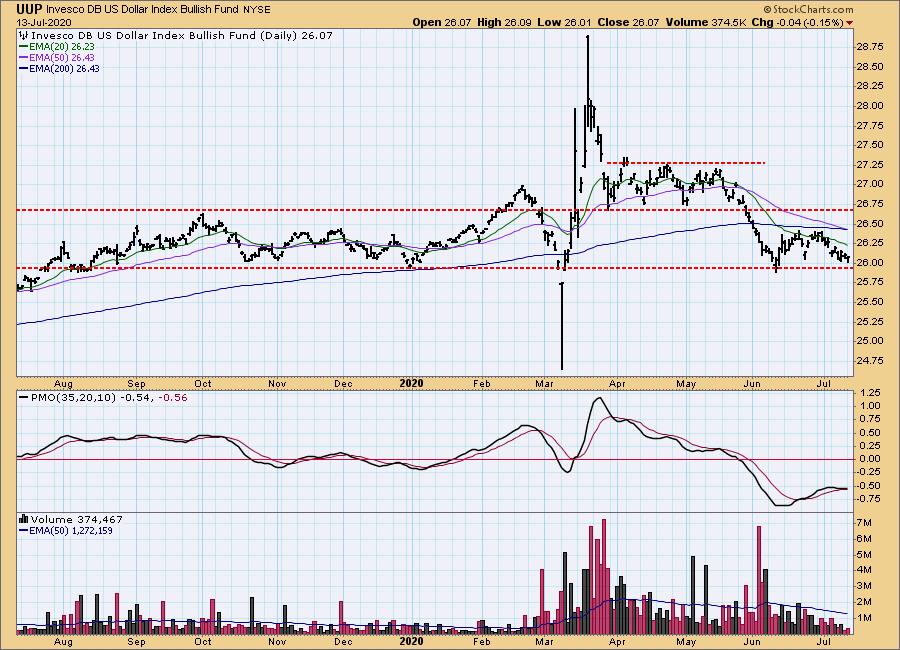Image resolution: width=900 pixels, height=650 pixels.
Task: Click the EMA(50) 1,272,159 volume legend label
Action: [x=71, y=531]
